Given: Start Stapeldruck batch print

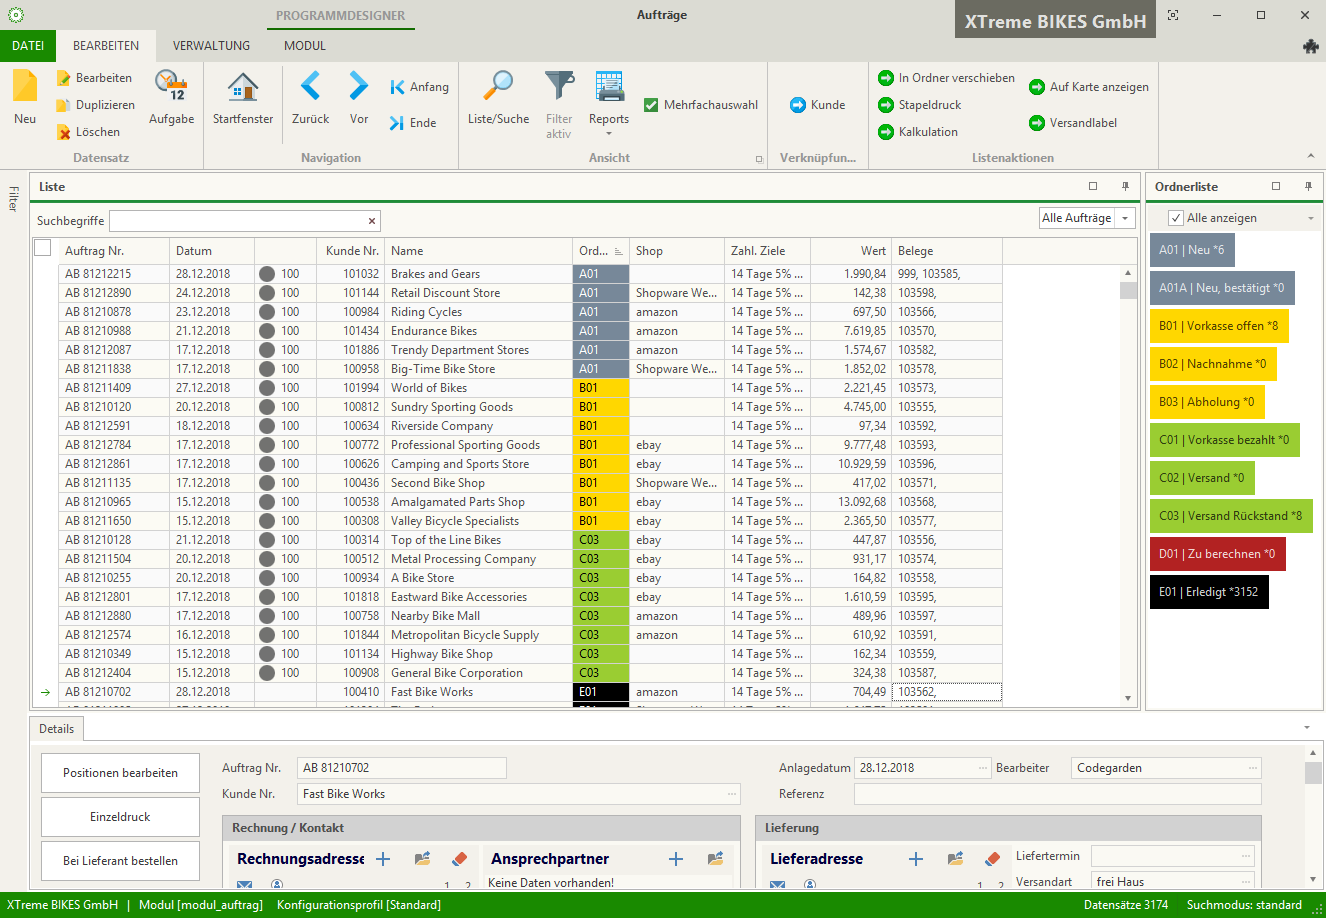Looking at the screenshot, I should pos(919,105).
